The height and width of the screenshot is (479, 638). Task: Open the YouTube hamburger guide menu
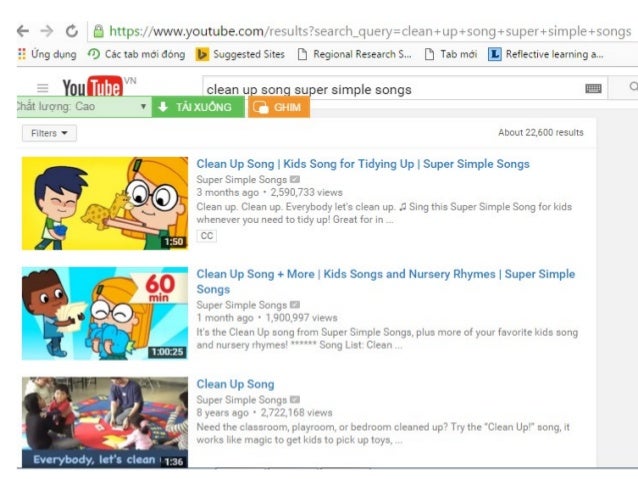[x=42, y=88]
